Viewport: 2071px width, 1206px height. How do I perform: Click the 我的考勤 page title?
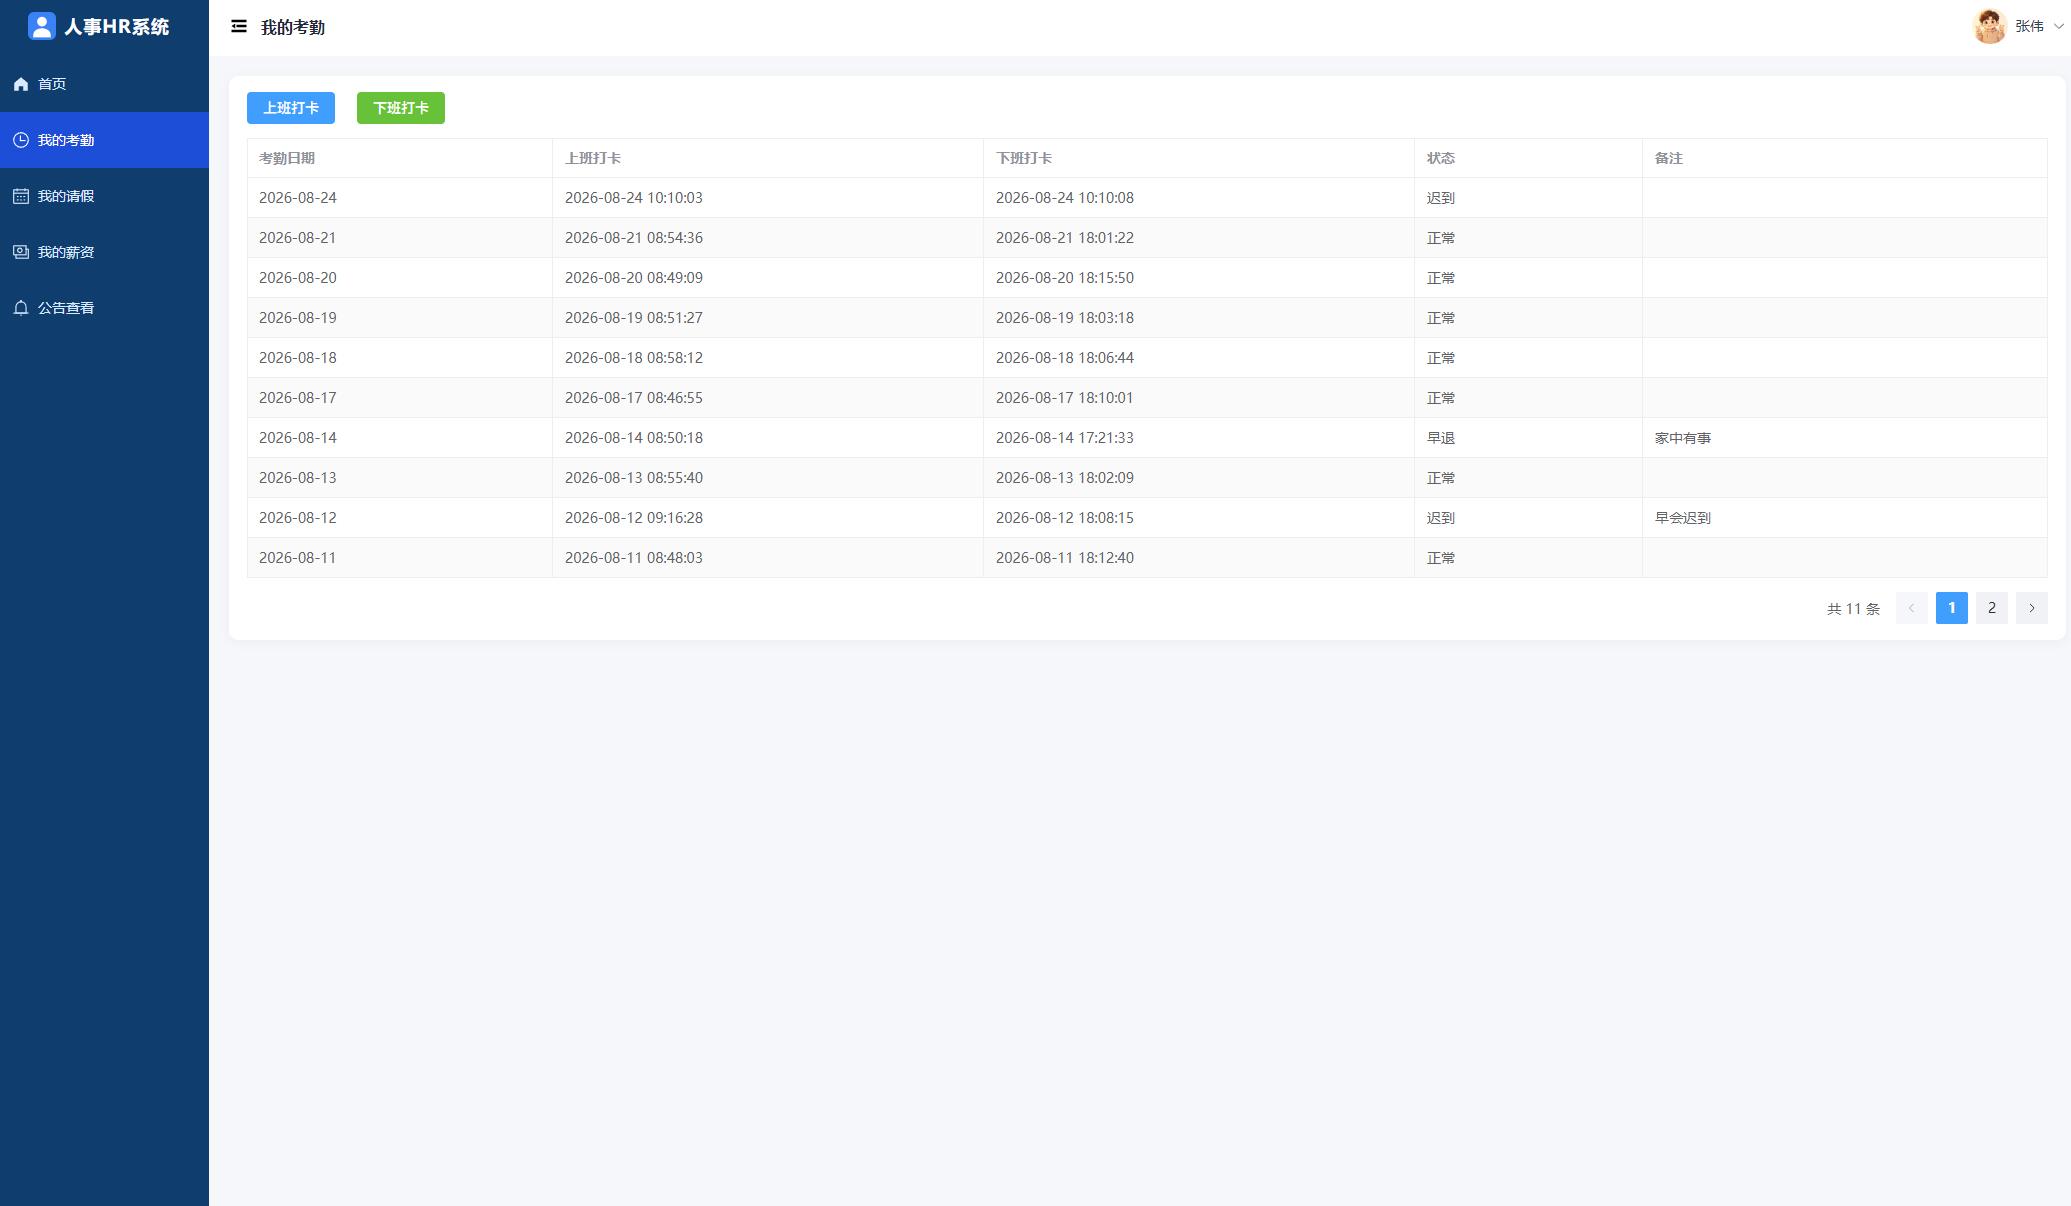pyautogui.click(x=293, y=27)
